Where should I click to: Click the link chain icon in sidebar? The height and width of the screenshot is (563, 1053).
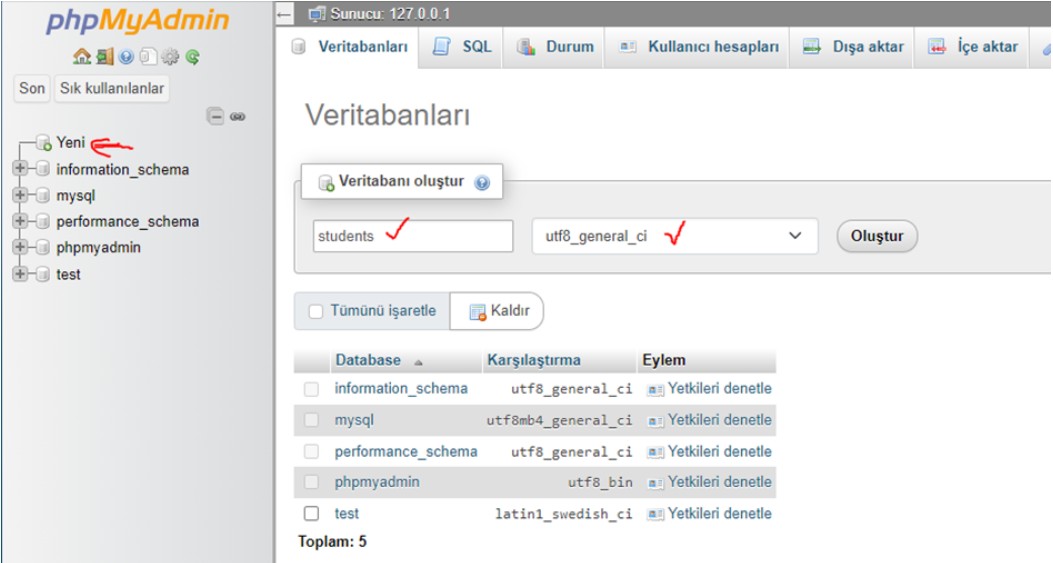pos(237,116)
